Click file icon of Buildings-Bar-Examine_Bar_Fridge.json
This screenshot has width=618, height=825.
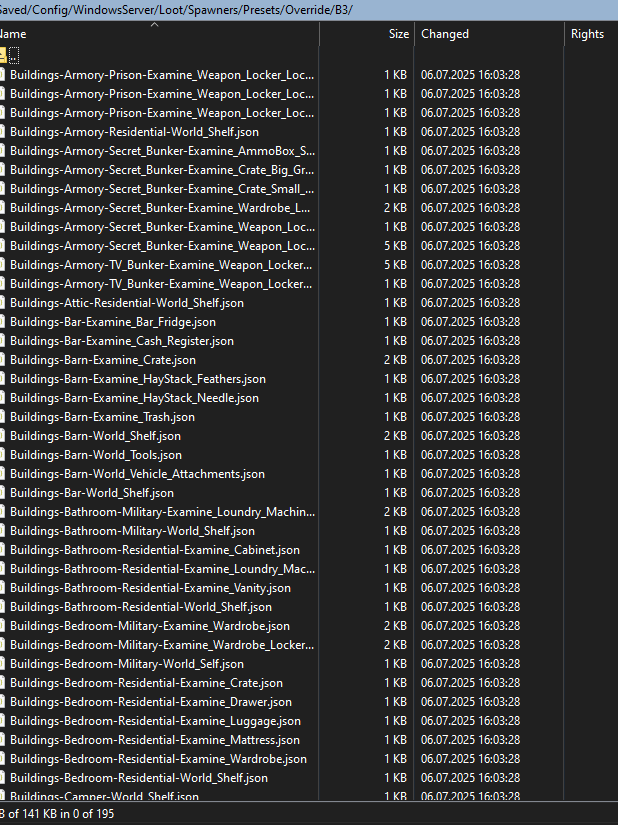[x=3, y=322]
